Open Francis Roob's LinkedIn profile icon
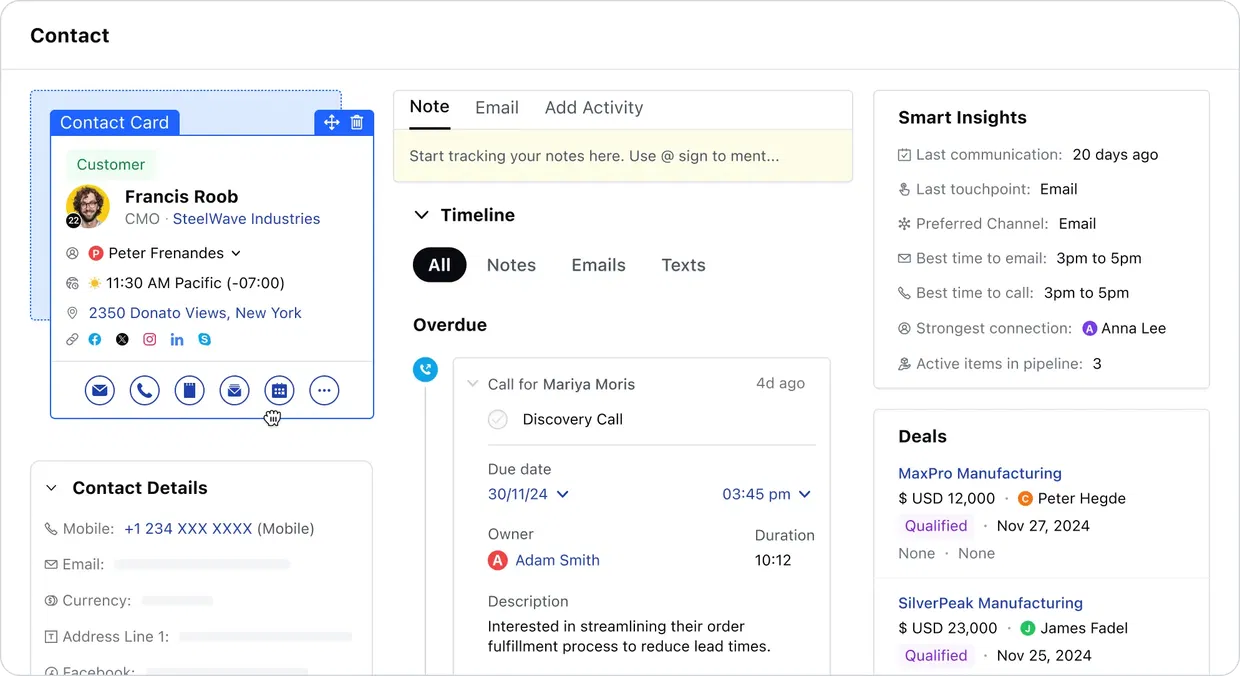 pos(177,340)
